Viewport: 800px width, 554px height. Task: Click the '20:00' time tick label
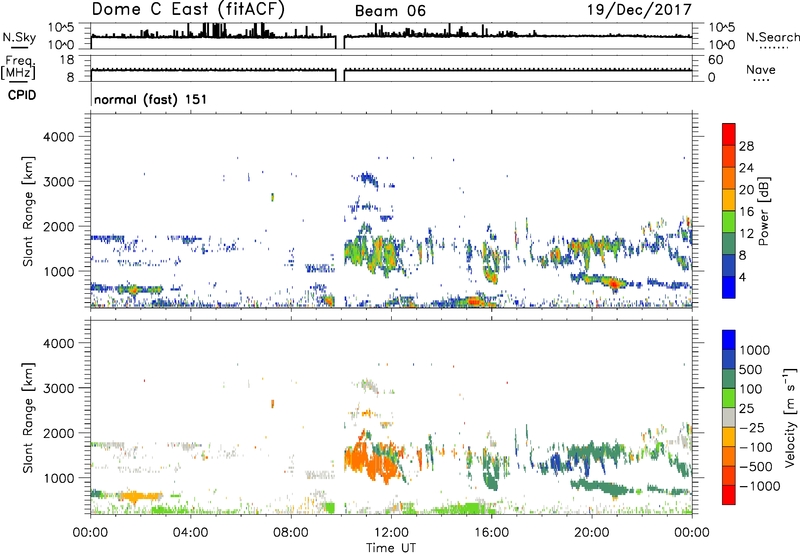pyautogui.click(x=592, y=533)
